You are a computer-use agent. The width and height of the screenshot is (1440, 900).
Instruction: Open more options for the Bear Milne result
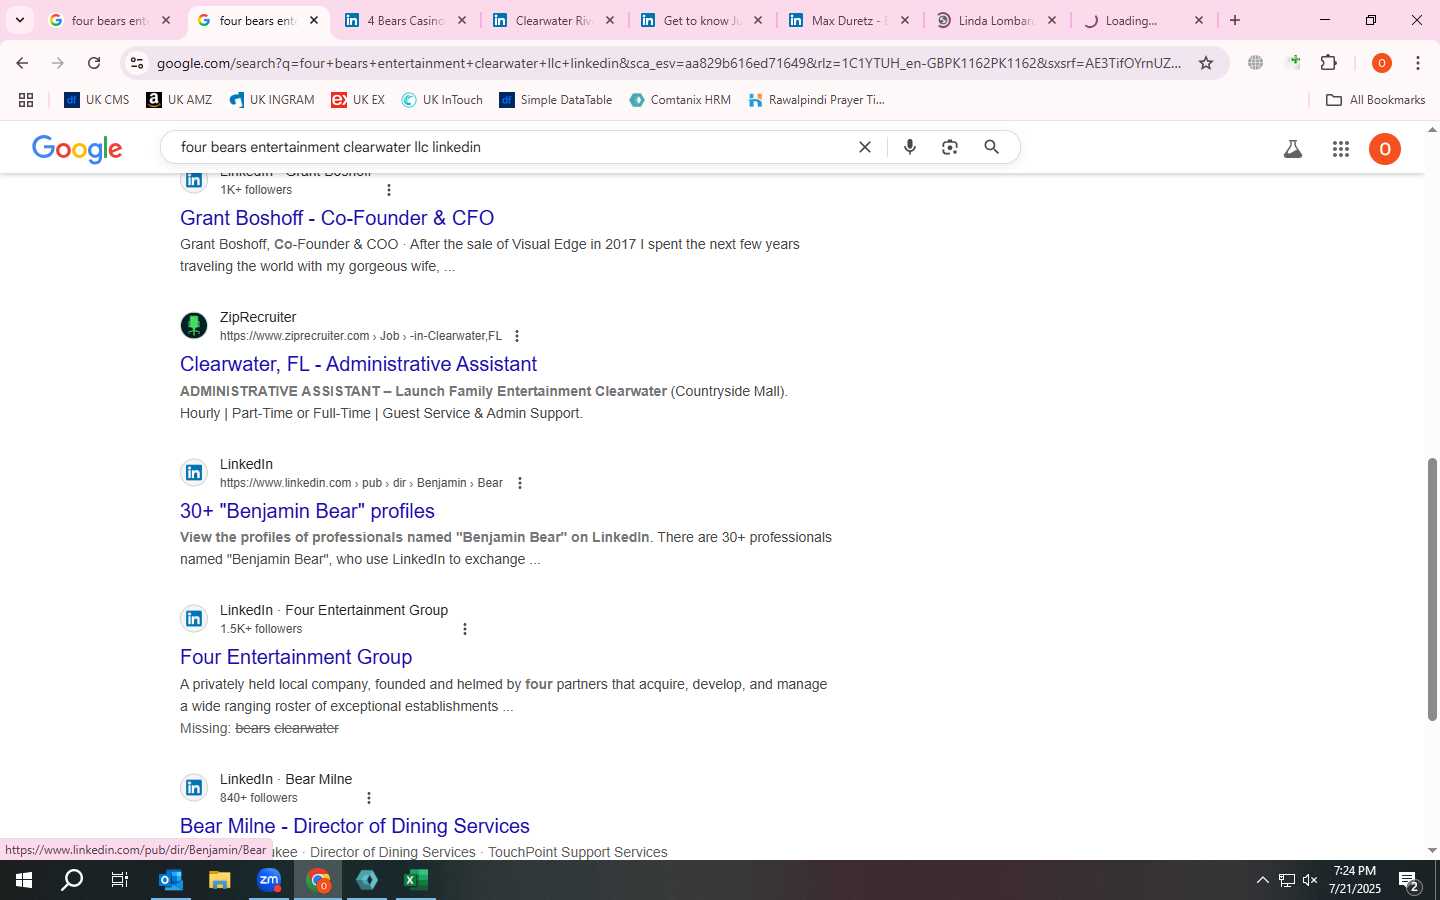pyautogui.click(x=369, y=798)
